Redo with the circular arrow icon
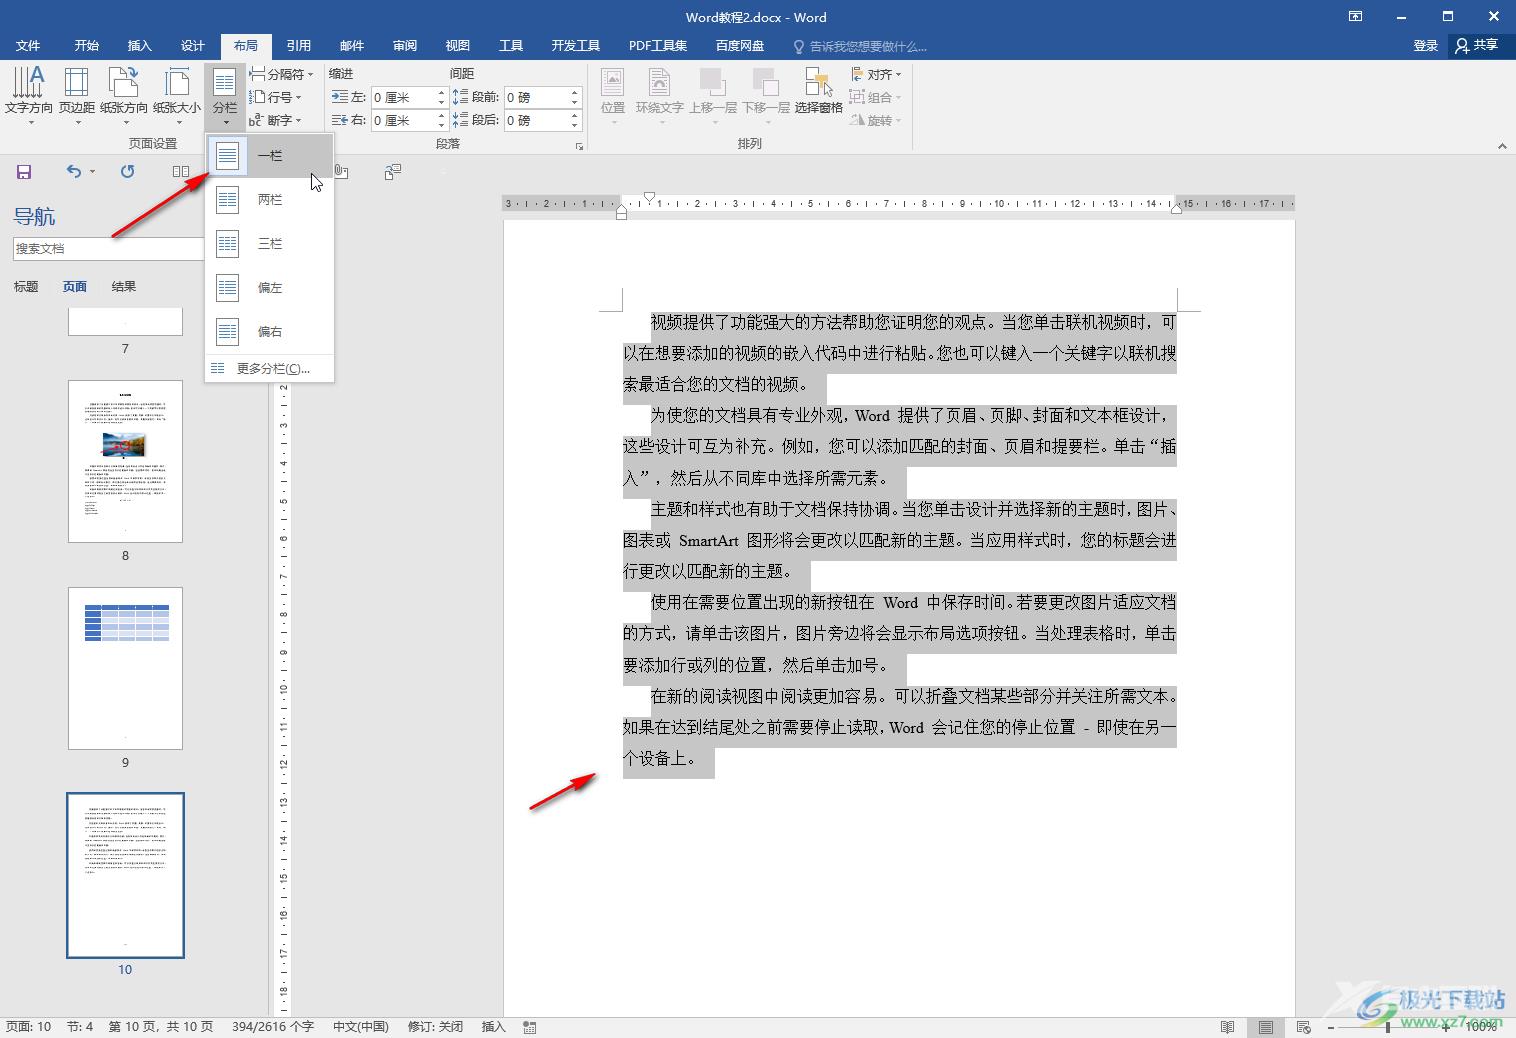Image resolution: width=1516 pixels, height=1038 pixels. click(127, 172)
